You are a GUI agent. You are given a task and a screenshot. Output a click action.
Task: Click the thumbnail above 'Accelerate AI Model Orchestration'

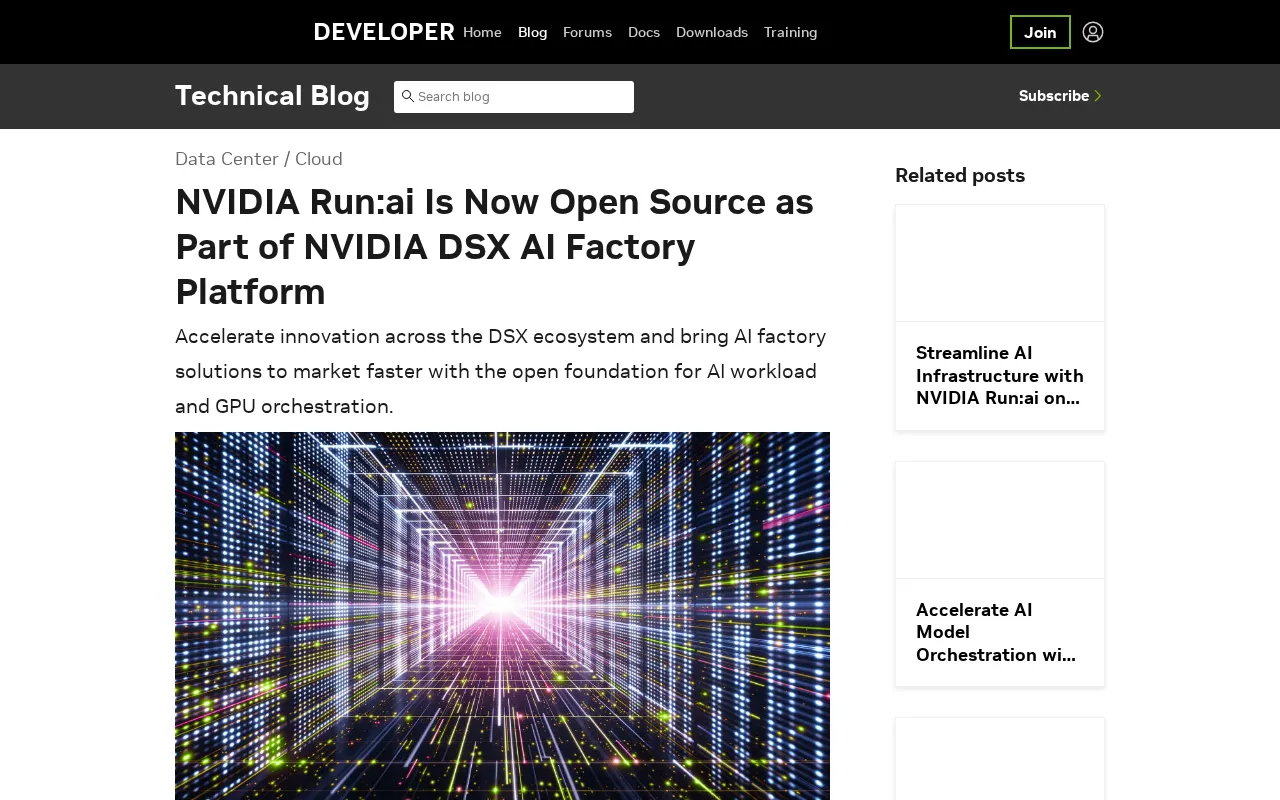click(x=1000, y=520)
